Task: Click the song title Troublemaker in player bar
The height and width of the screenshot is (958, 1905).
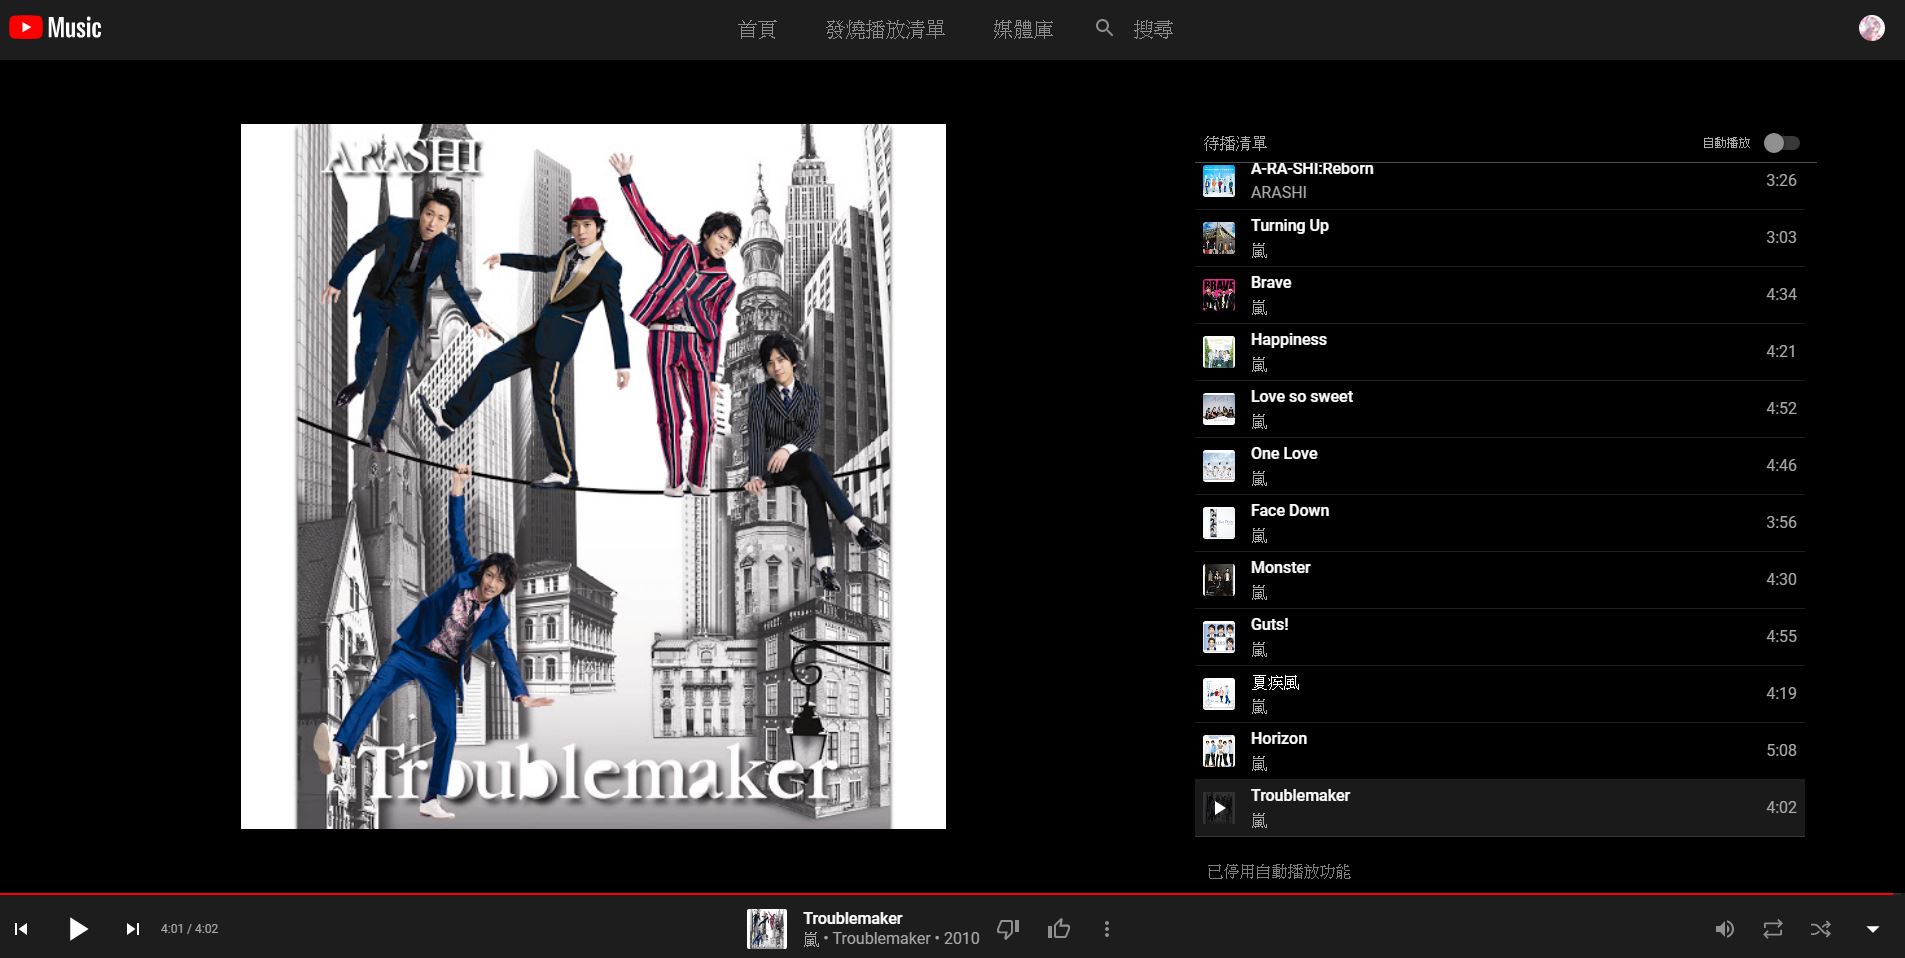Action: (x=853, y=918)
